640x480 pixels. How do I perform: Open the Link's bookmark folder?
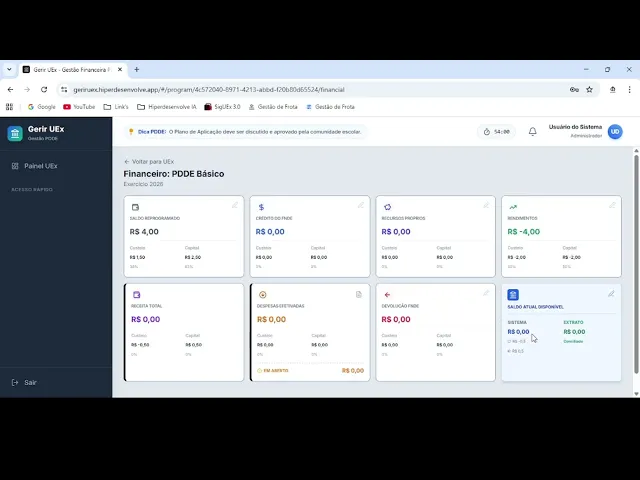(x=116, y=107)
